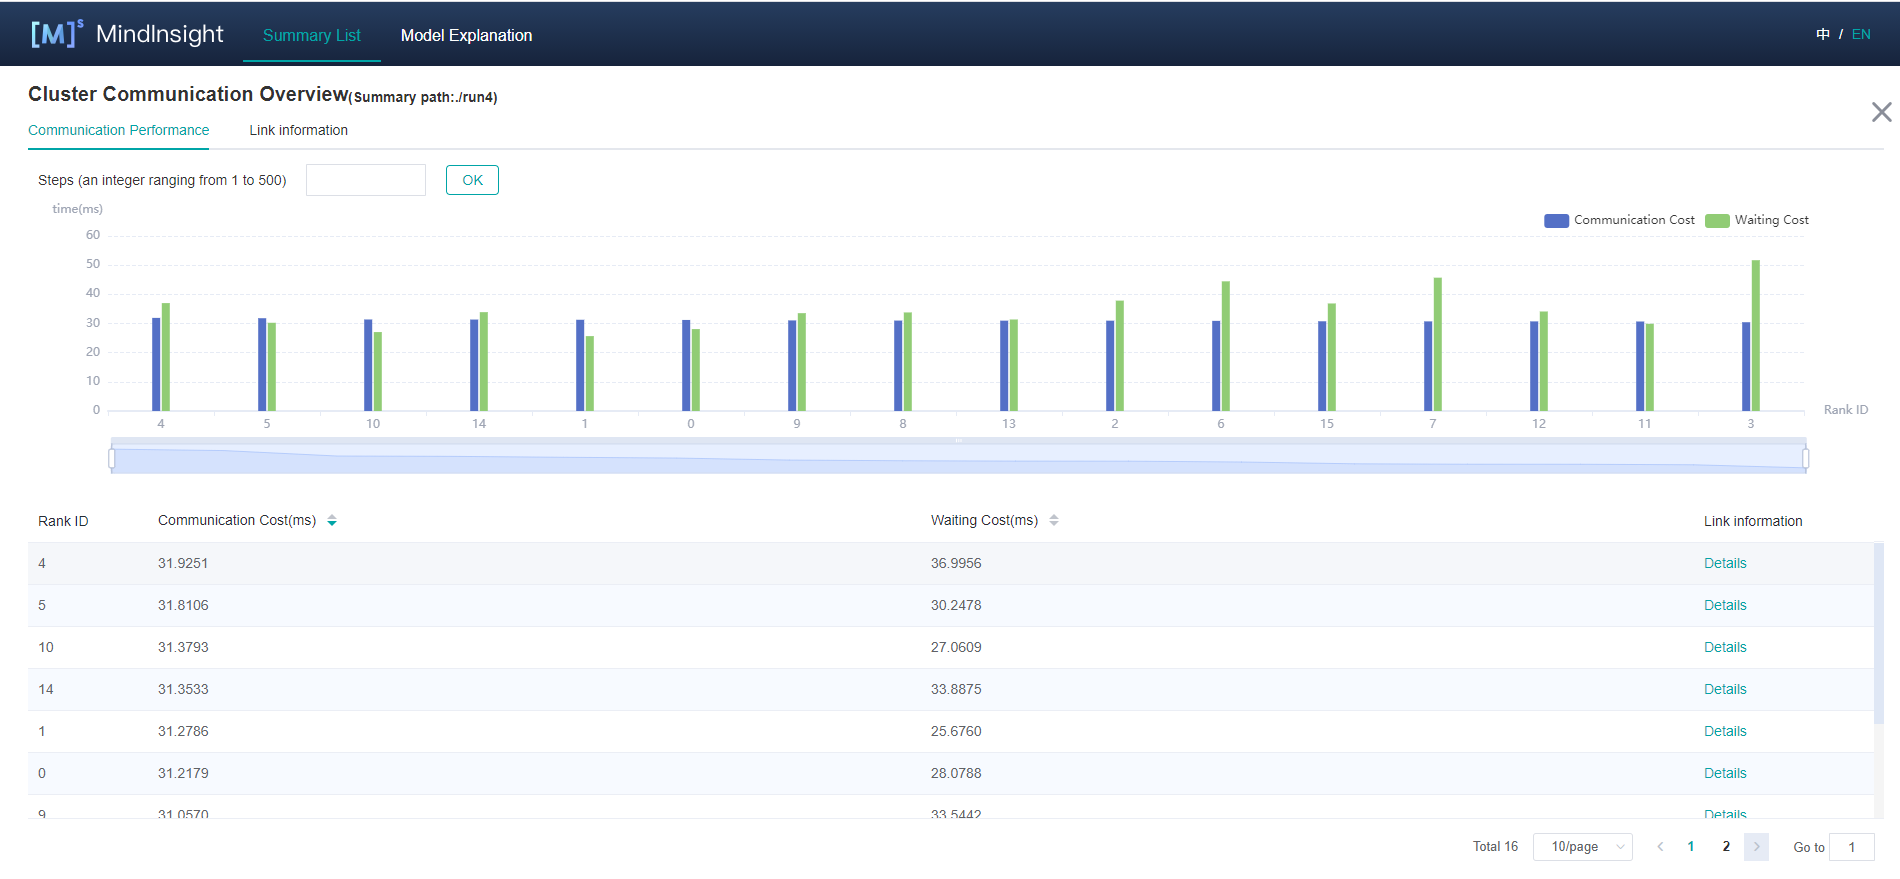
Task: Select the Communication Performance tab
Action: tap(118, 130)
